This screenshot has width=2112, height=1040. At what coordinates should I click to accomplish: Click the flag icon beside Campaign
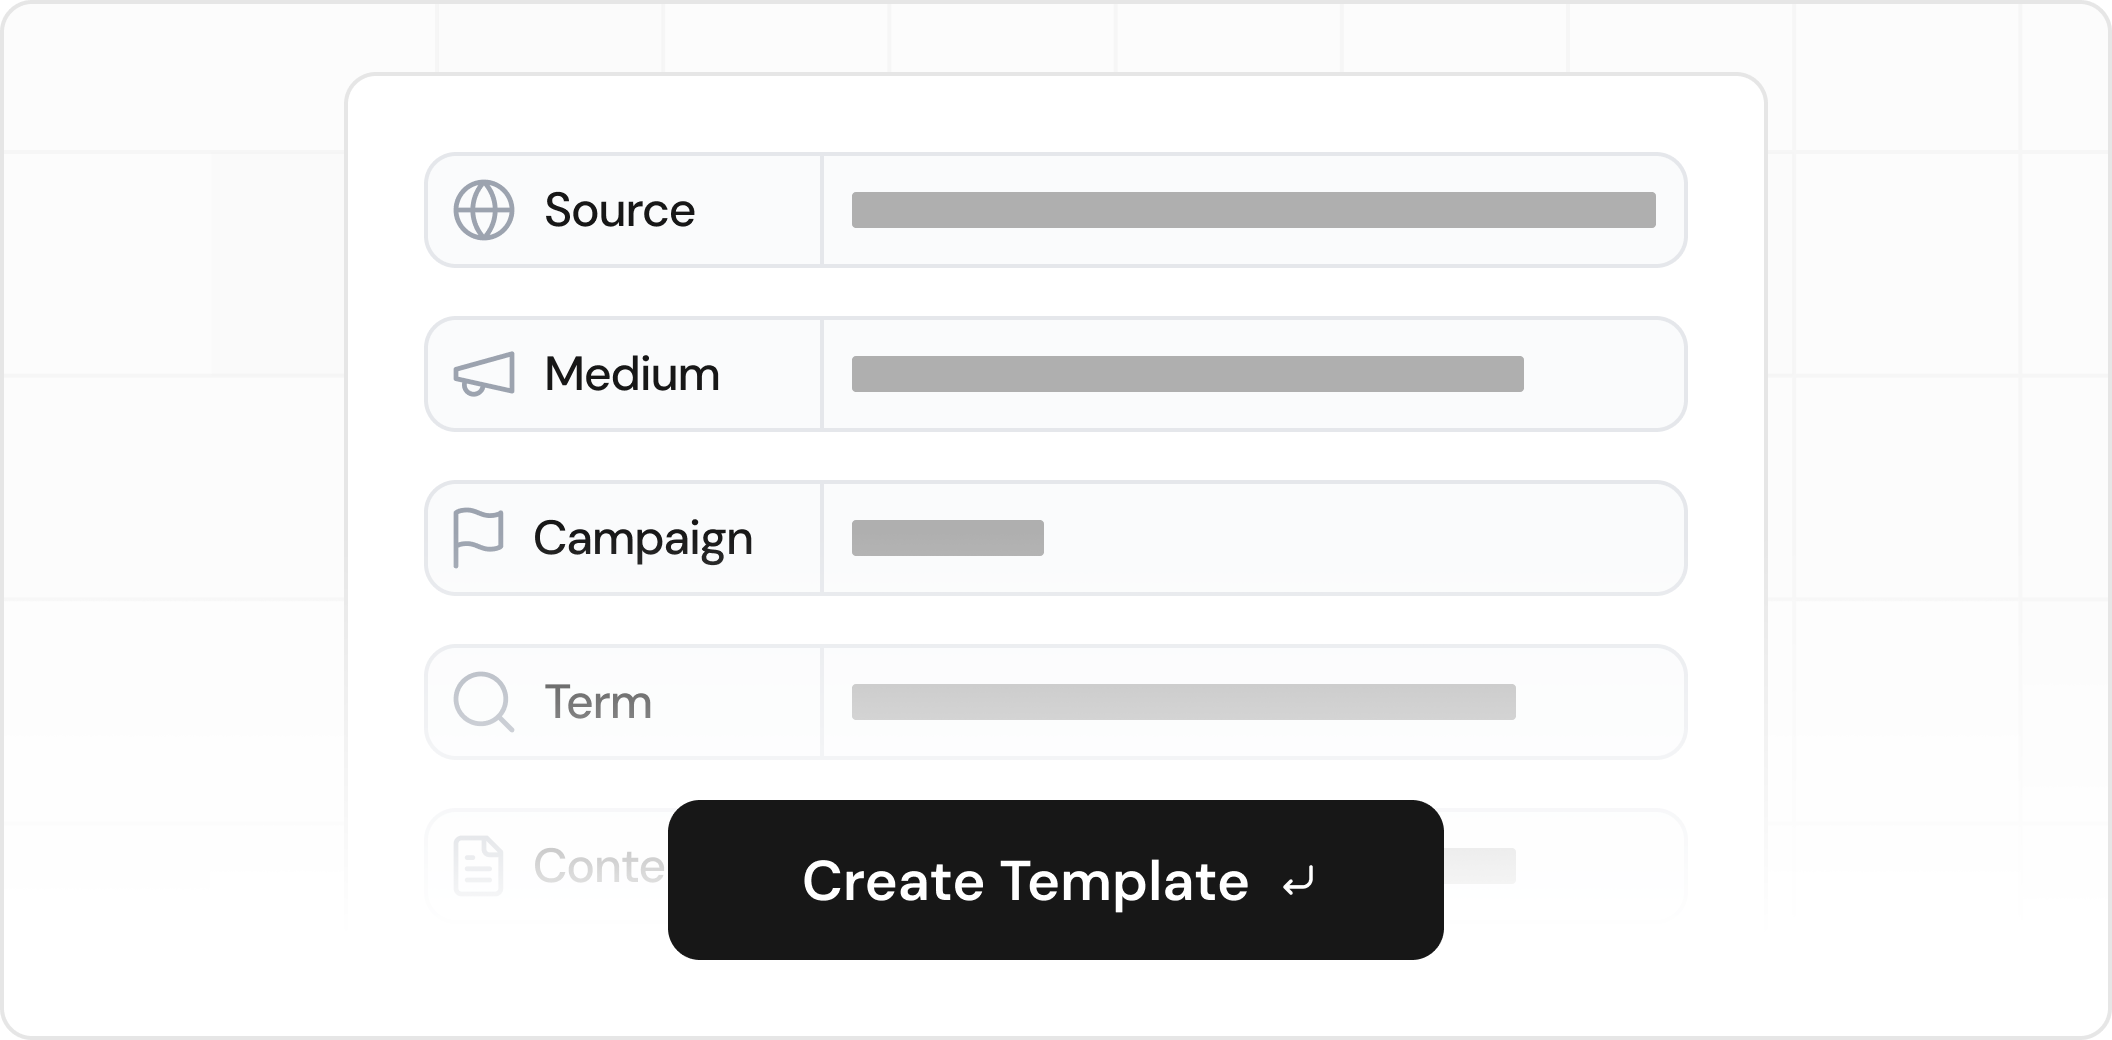pyautogui.click(x=478, y=538)
